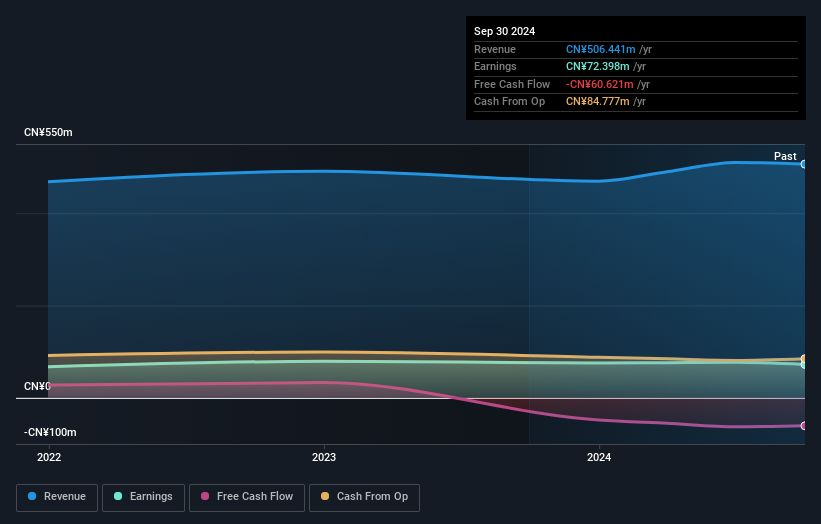Click the Free Cash Flow label in tooltip
821x524 pixels.
pos(512,84)
